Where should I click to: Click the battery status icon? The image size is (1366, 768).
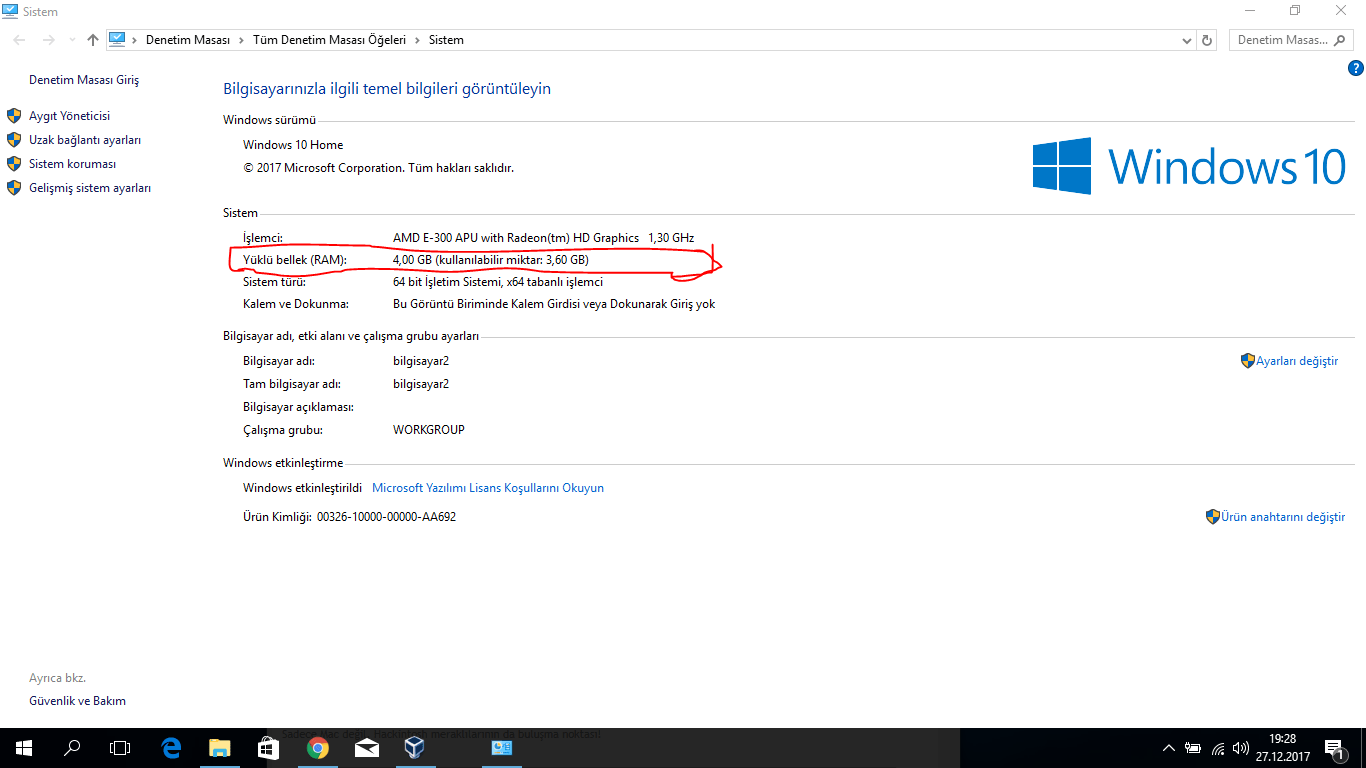click(1193, 748)
